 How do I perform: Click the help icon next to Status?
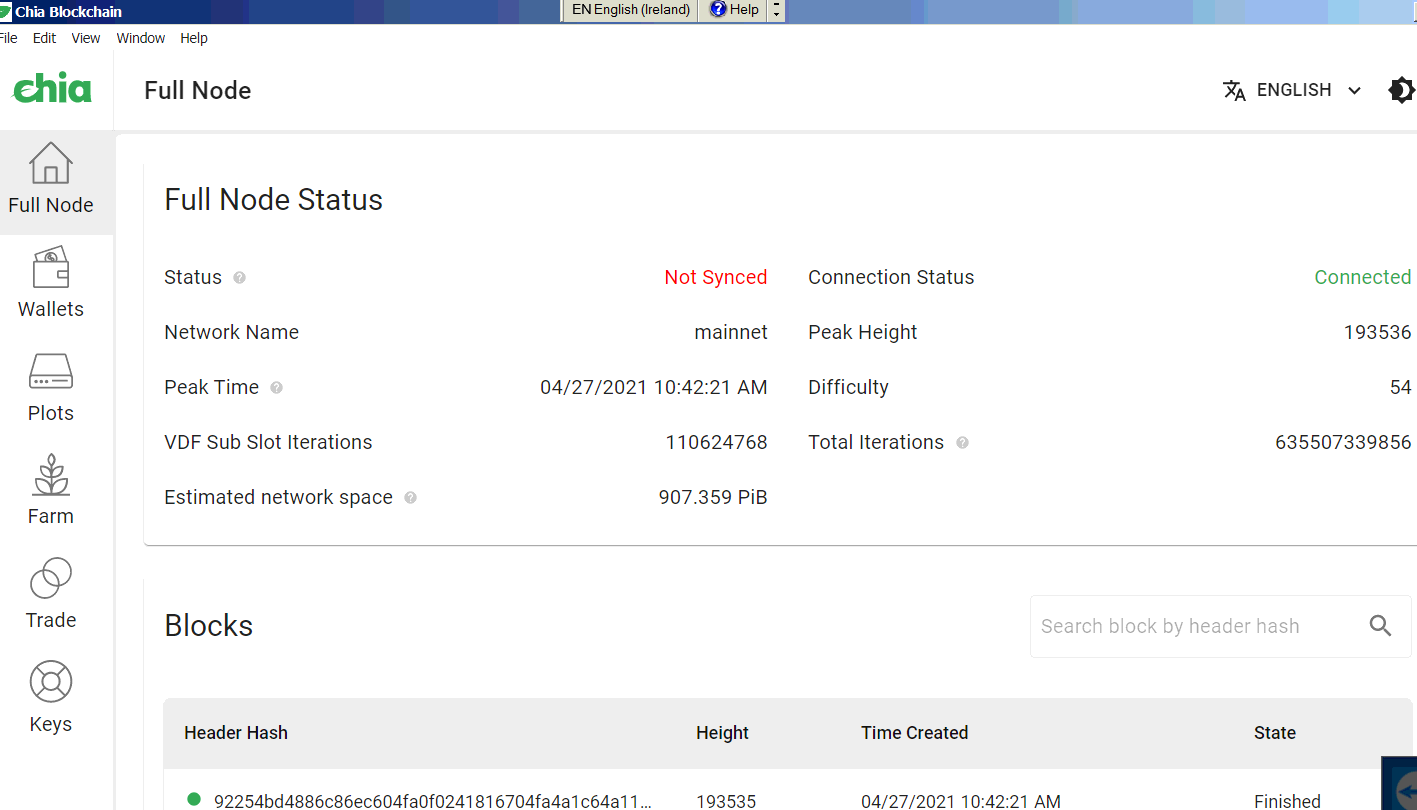pyautogui.click(x=239, y=277)
